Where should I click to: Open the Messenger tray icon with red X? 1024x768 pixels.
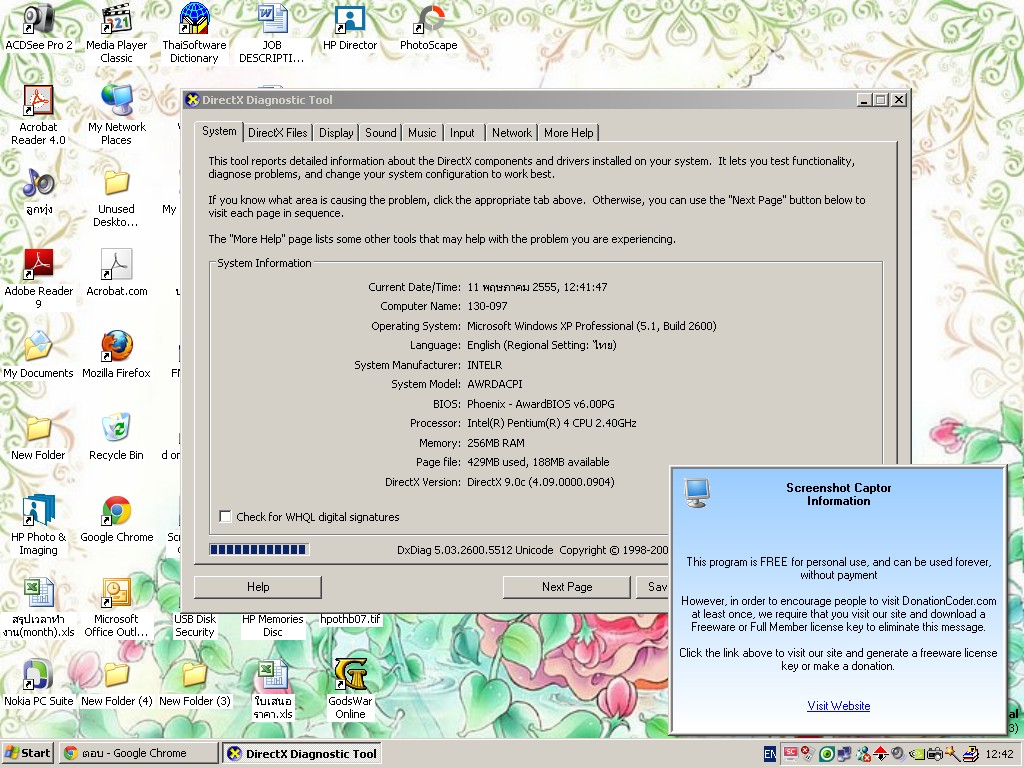(863, 754)
